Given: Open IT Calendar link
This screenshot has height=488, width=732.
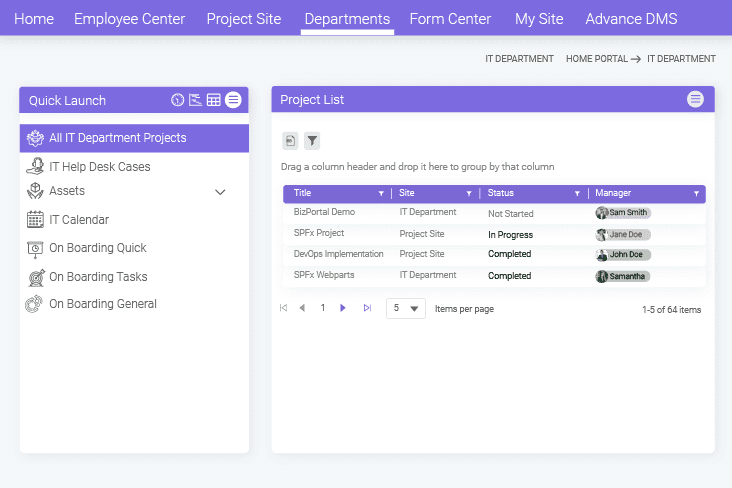Looking at the screenshot, I should [79, 219].
